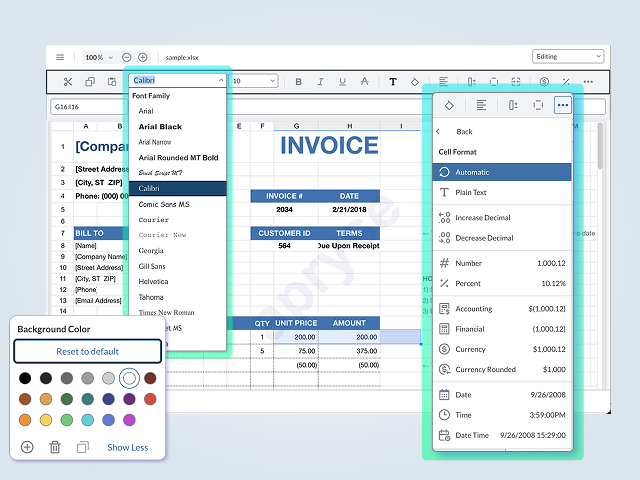Select Arial Rounded MT Bold font
This screenshot has width=640, height=480.
click(178, 158)
